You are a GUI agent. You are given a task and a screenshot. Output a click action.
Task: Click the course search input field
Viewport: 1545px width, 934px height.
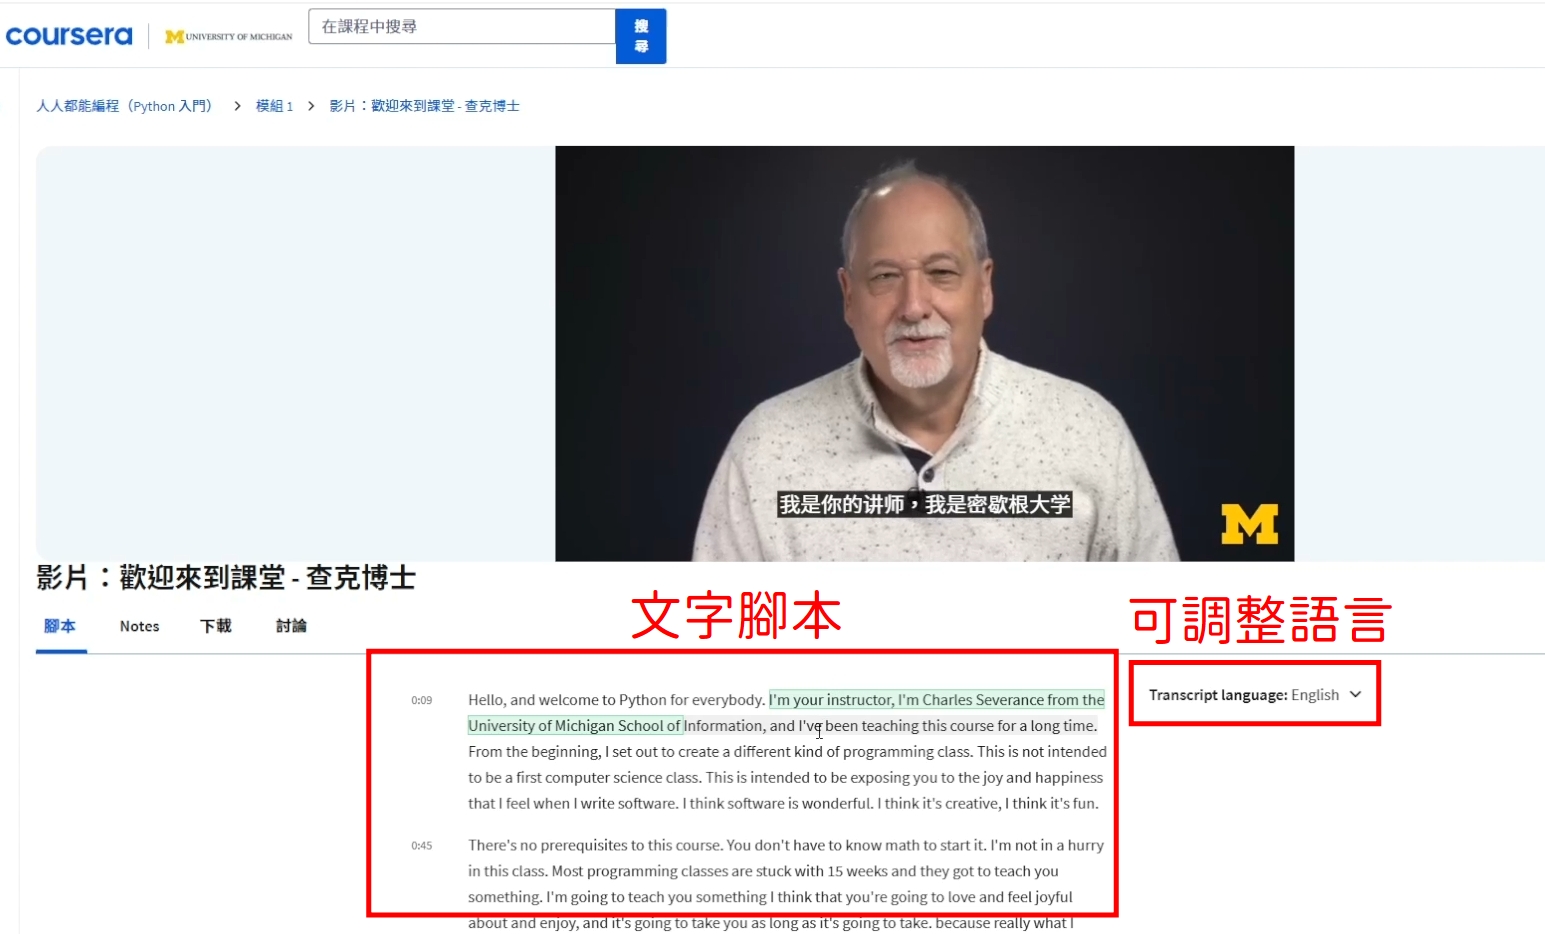click(462, 27)
